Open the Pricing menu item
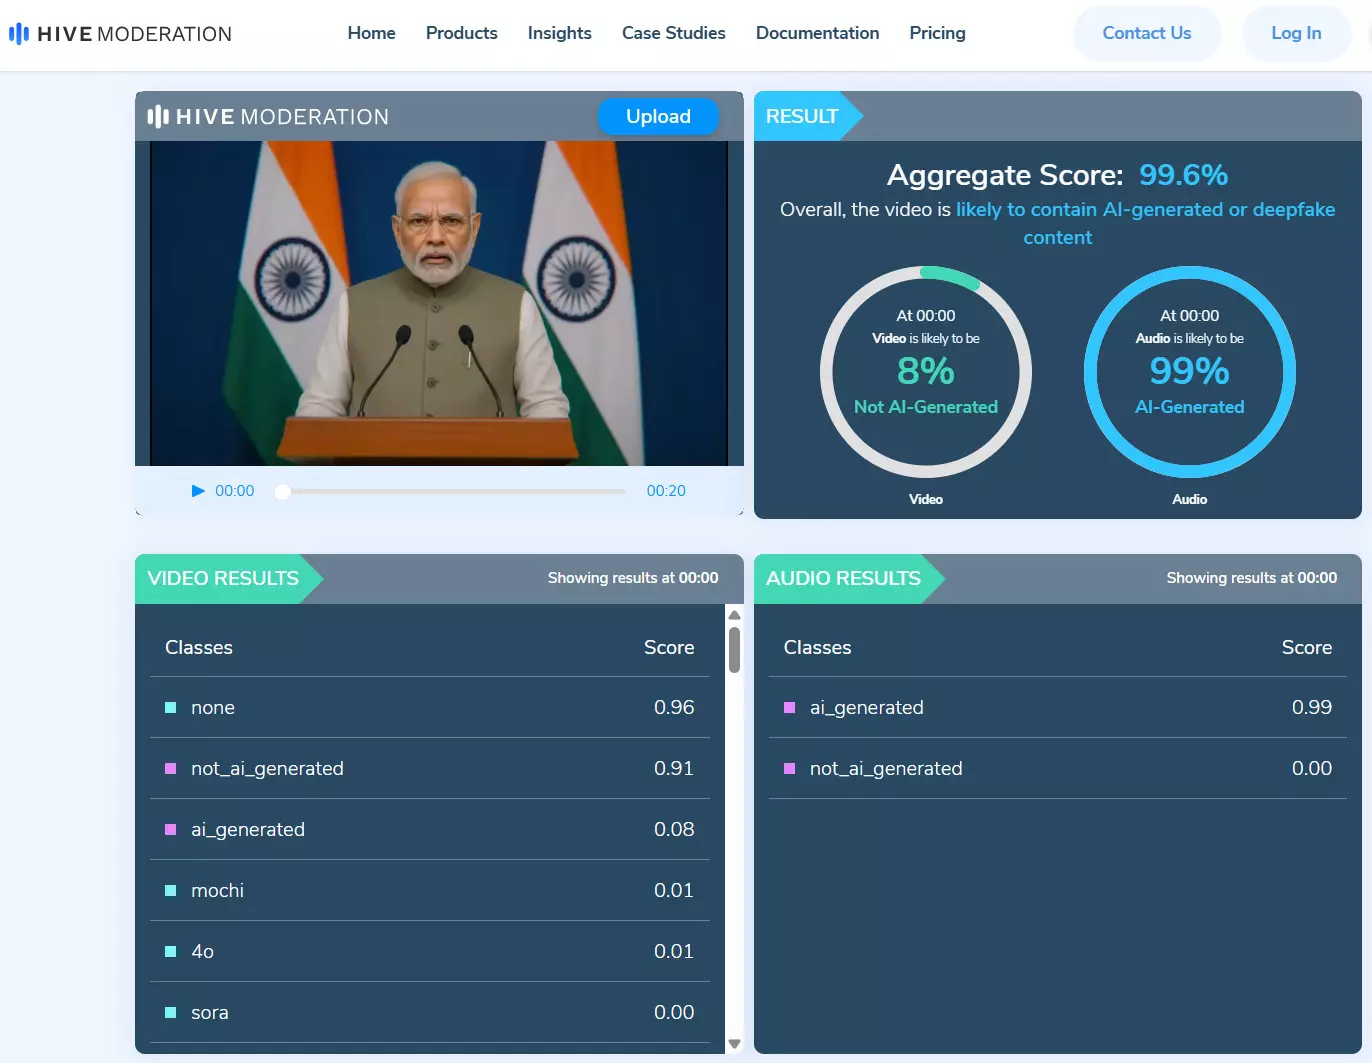 938,33
